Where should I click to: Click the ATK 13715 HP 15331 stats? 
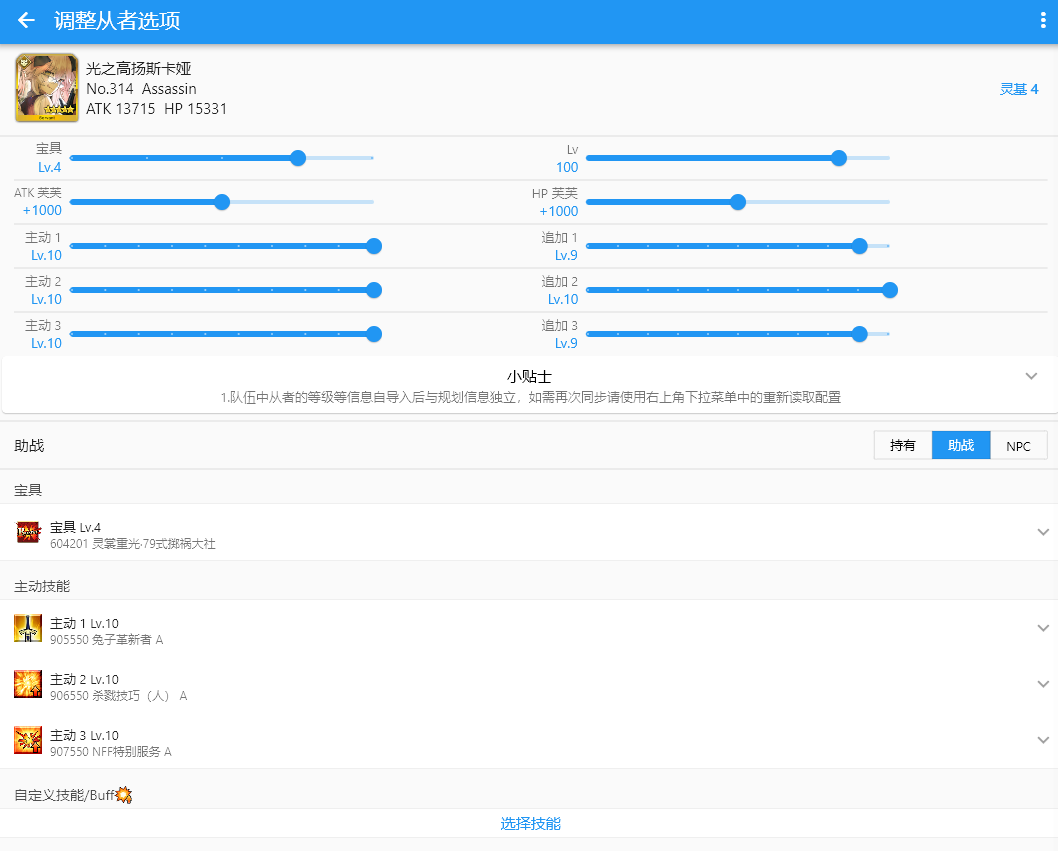157,109
